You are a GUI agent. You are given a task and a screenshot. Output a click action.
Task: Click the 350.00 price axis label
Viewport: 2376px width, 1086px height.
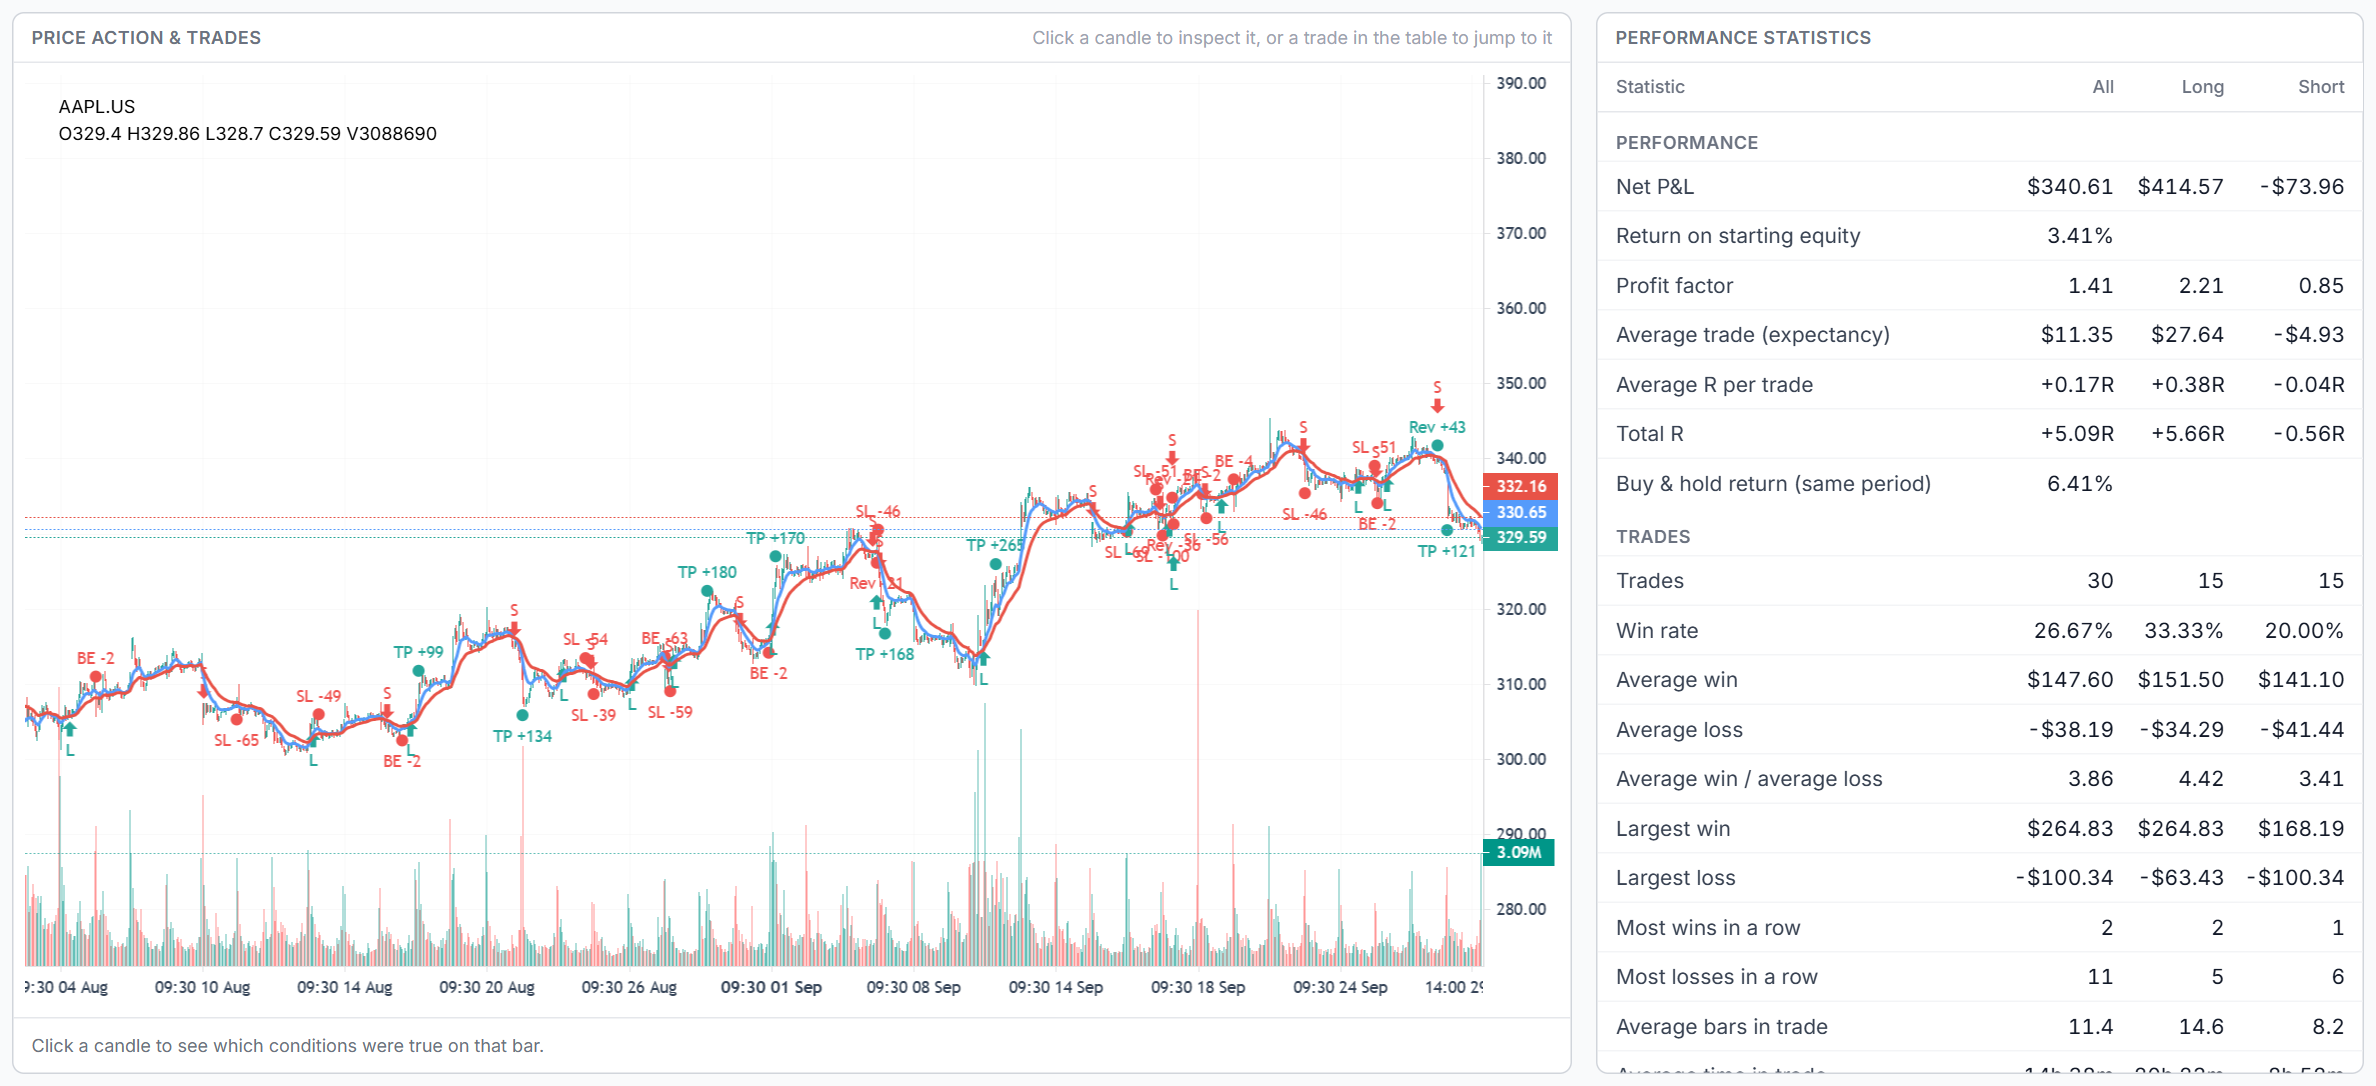[1520, 384]
